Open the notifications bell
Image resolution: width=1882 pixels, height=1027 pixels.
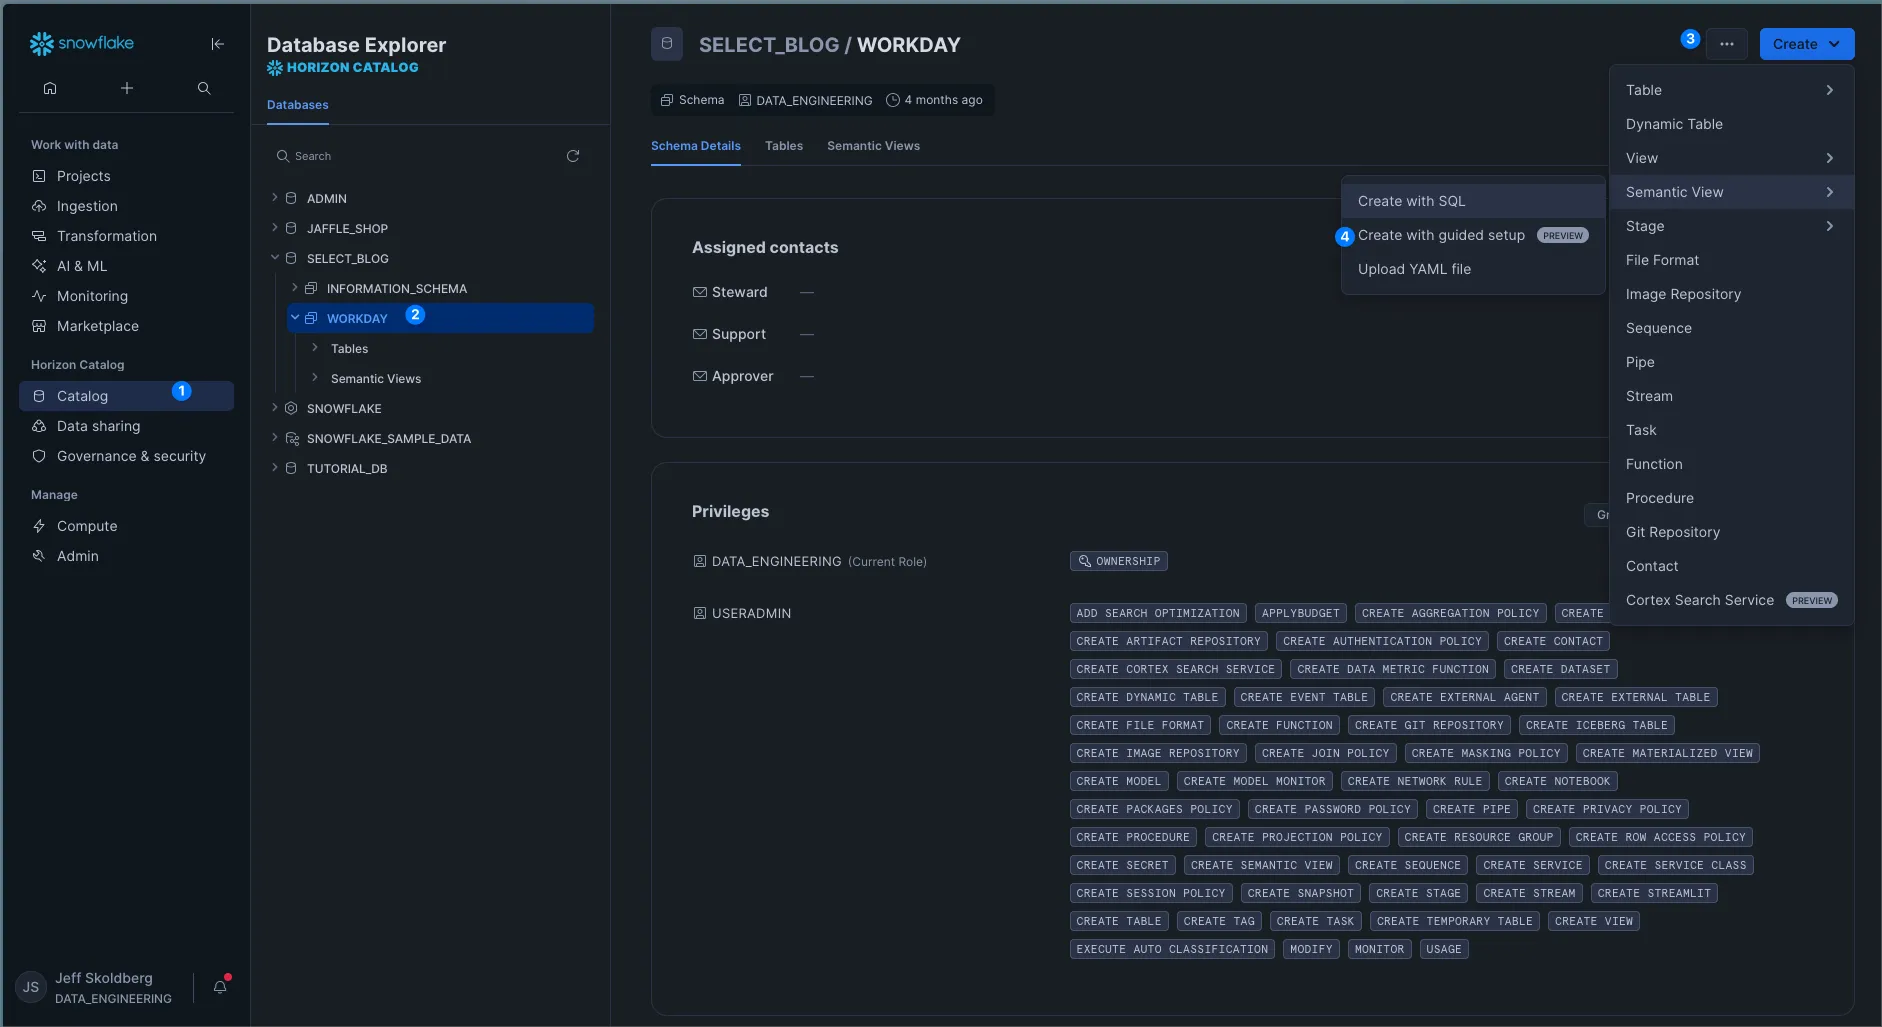(220, 987)
